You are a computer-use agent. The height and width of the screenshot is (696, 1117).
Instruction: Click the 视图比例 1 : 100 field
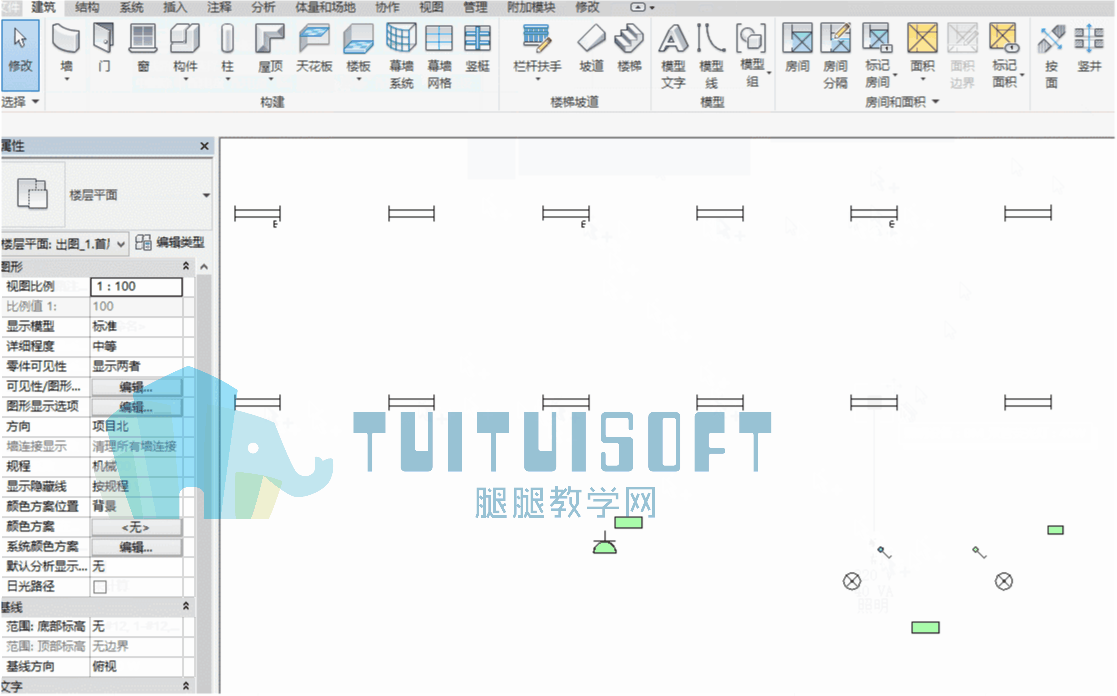point(136,286)
